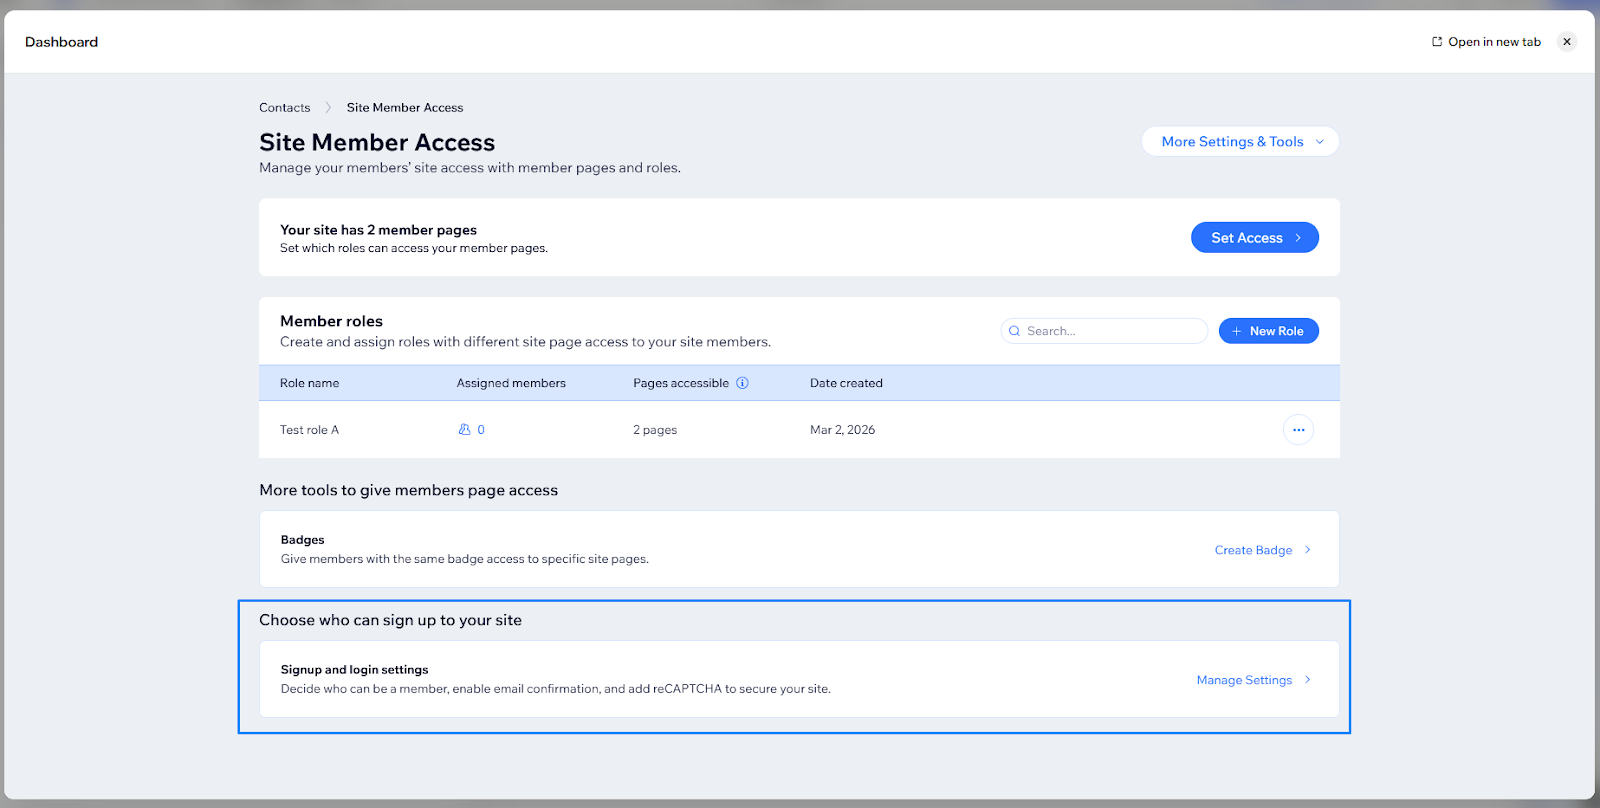Go to Contacts in the breadcrumb
This screenshot has width=1600, height=808.
285,108
